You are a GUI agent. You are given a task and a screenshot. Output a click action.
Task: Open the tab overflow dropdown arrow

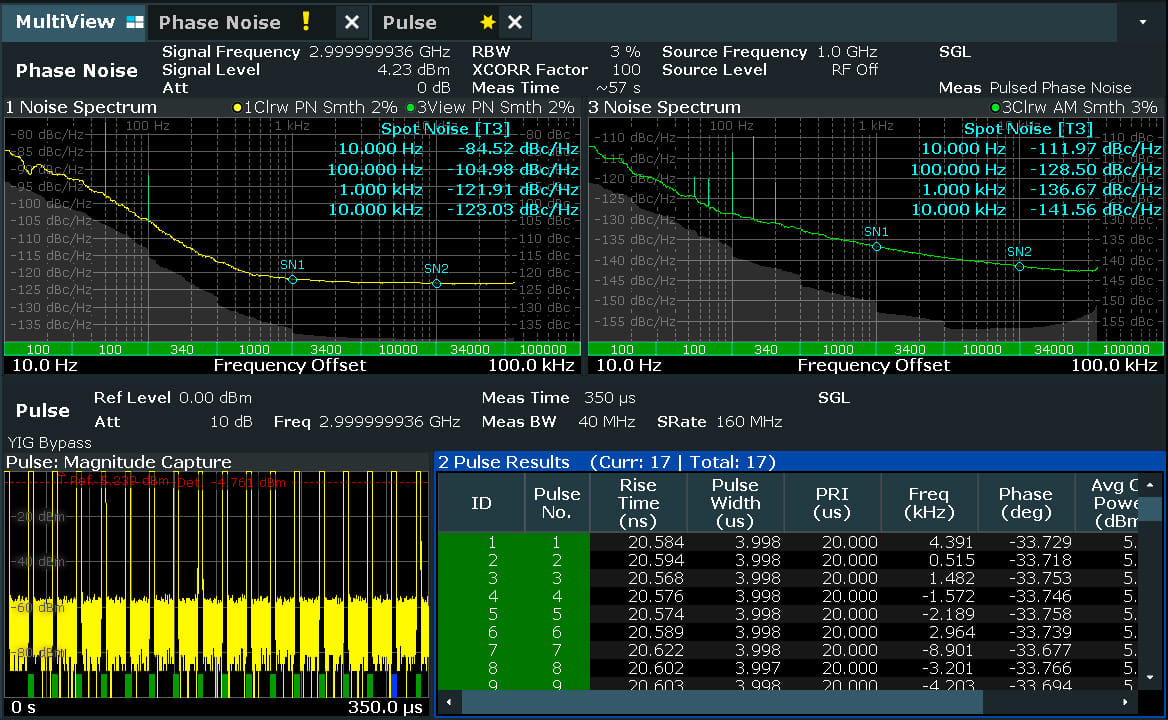[1143, 21]
